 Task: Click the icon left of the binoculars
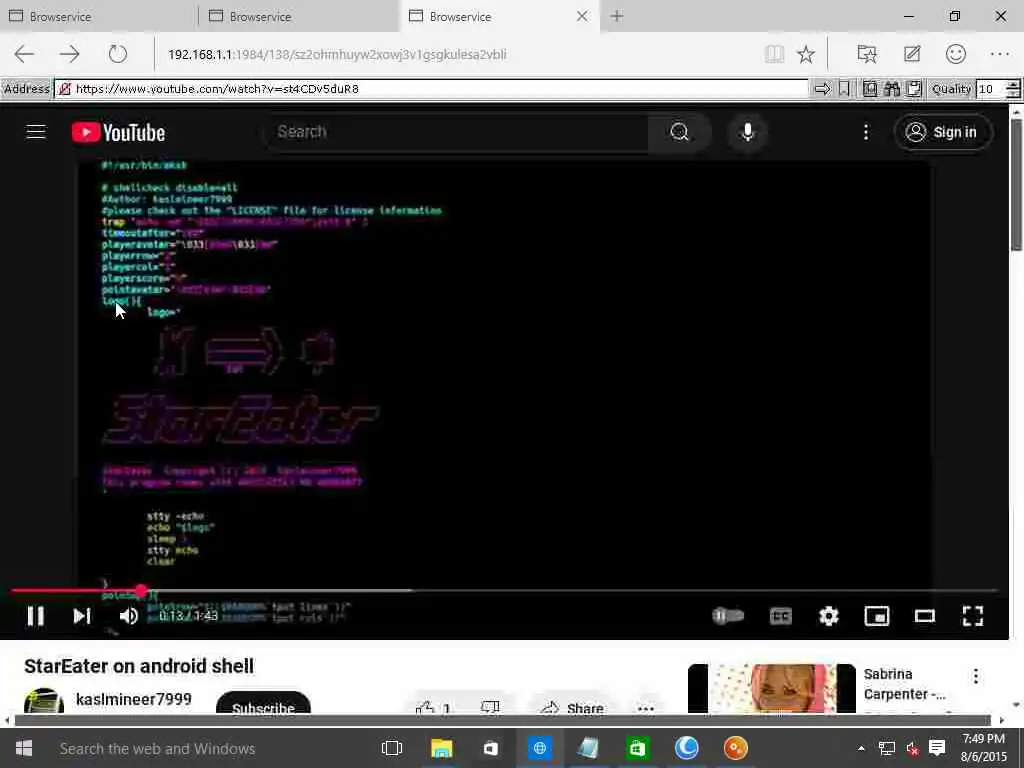coord(870,89)
